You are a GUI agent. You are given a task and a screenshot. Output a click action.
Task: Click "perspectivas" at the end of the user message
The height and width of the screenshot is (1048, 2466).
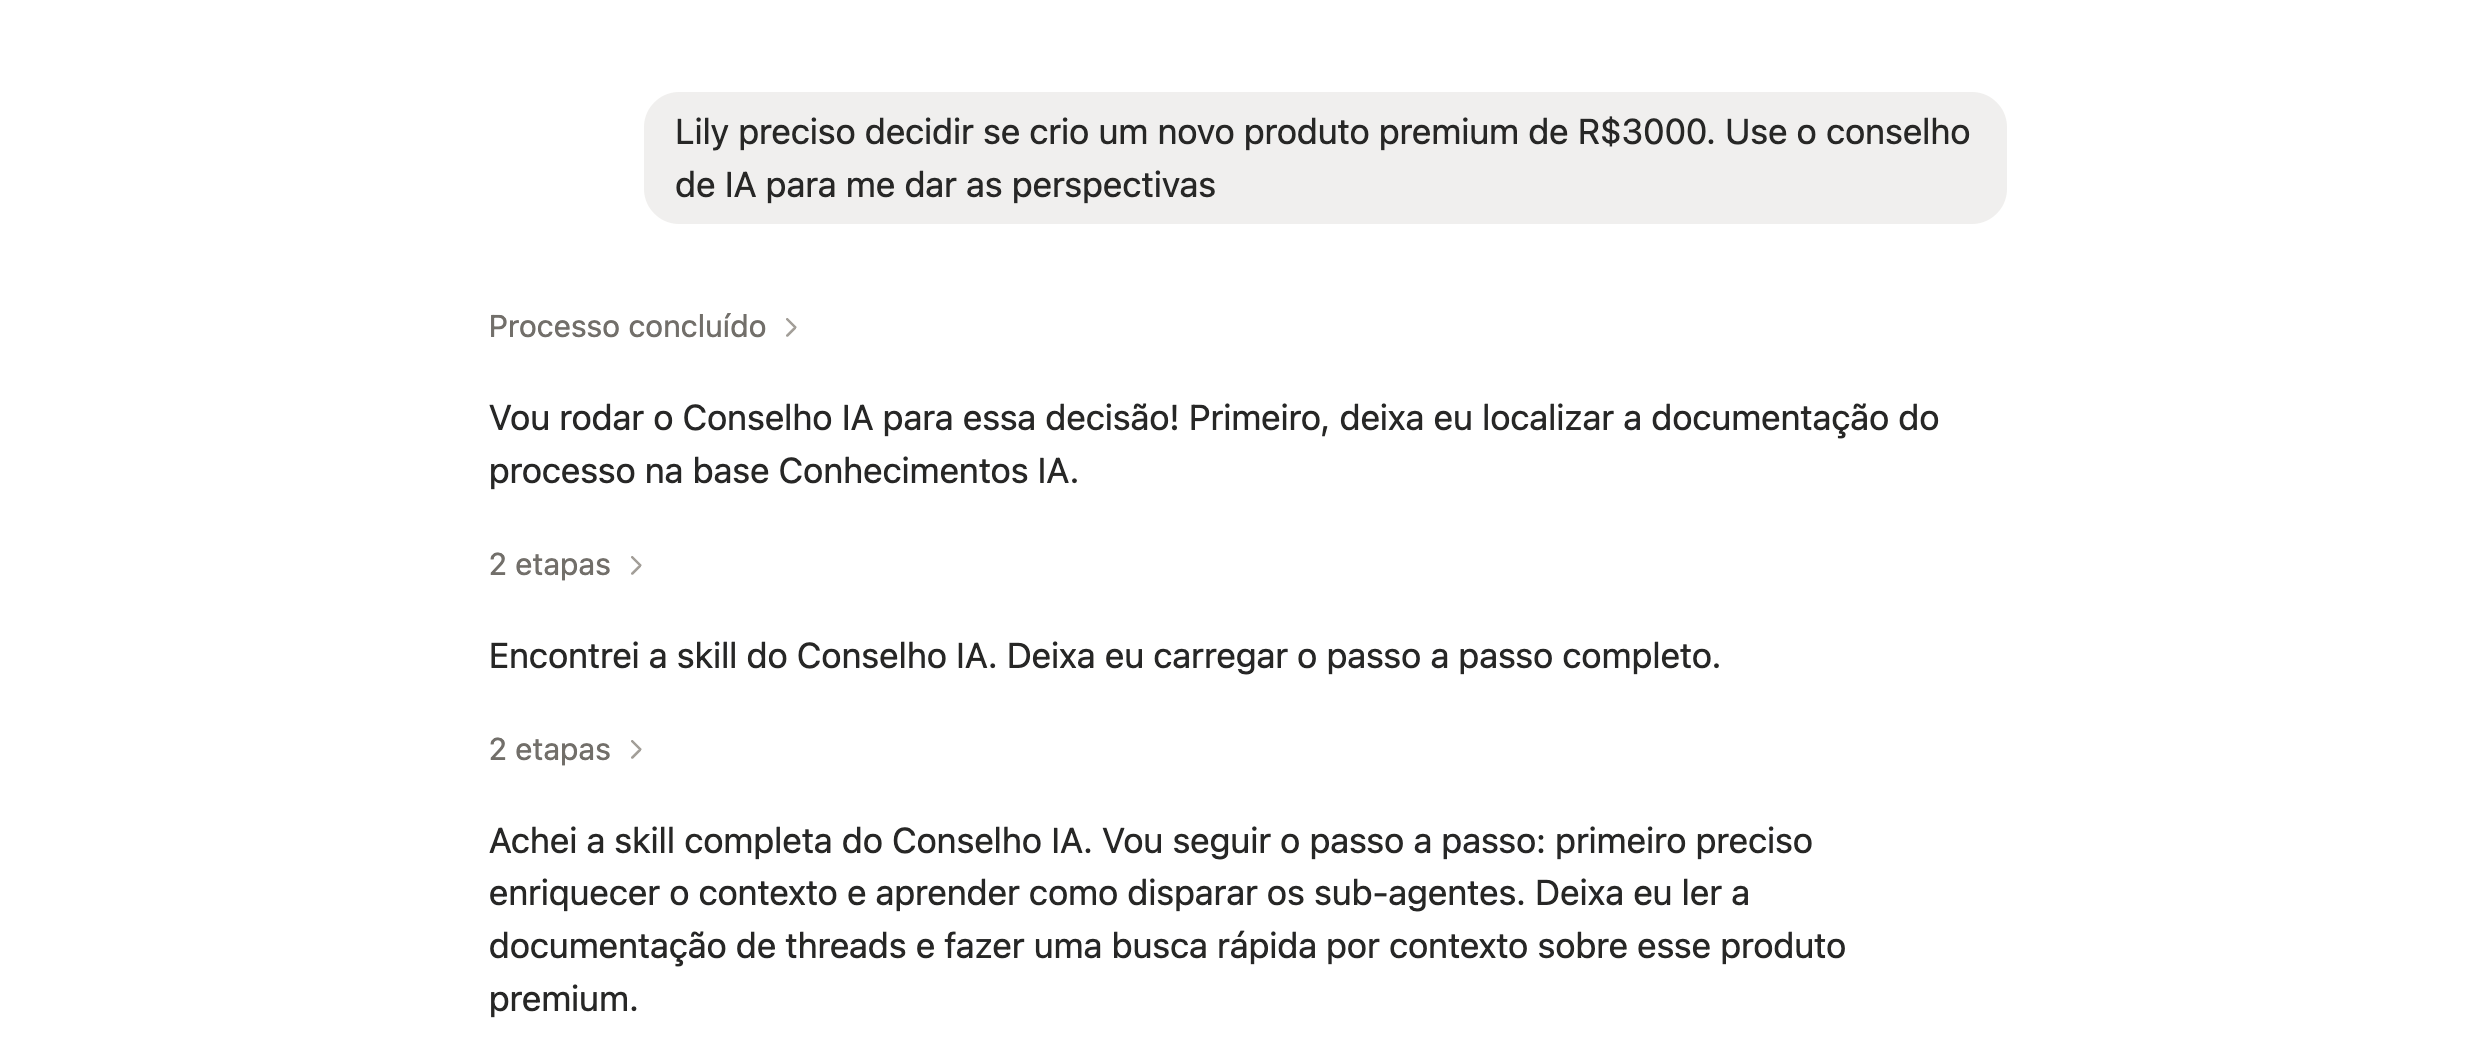pos(1113,185)
